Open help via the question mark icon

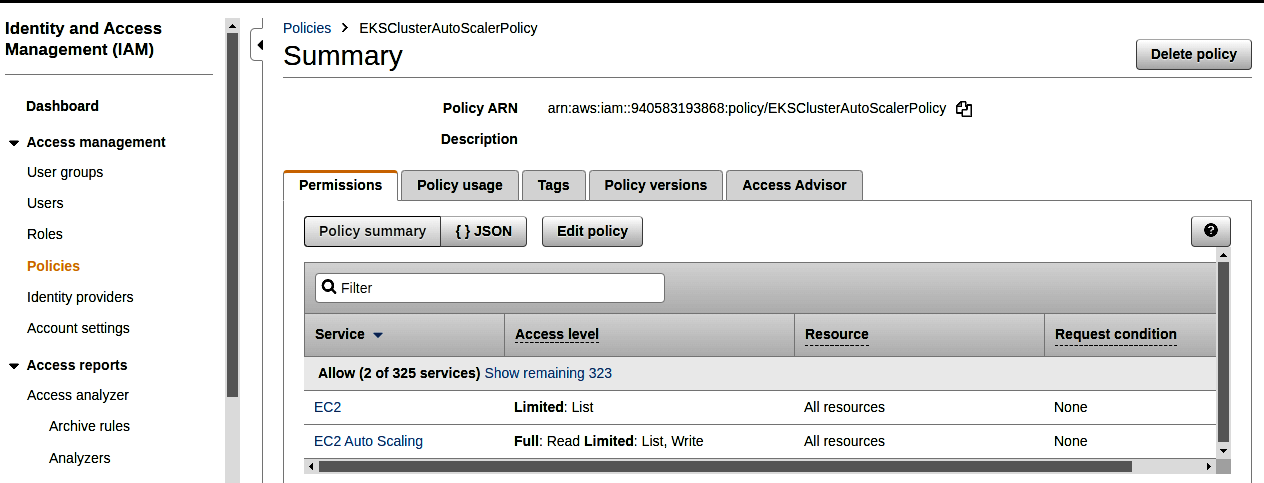click(1211, 231)
